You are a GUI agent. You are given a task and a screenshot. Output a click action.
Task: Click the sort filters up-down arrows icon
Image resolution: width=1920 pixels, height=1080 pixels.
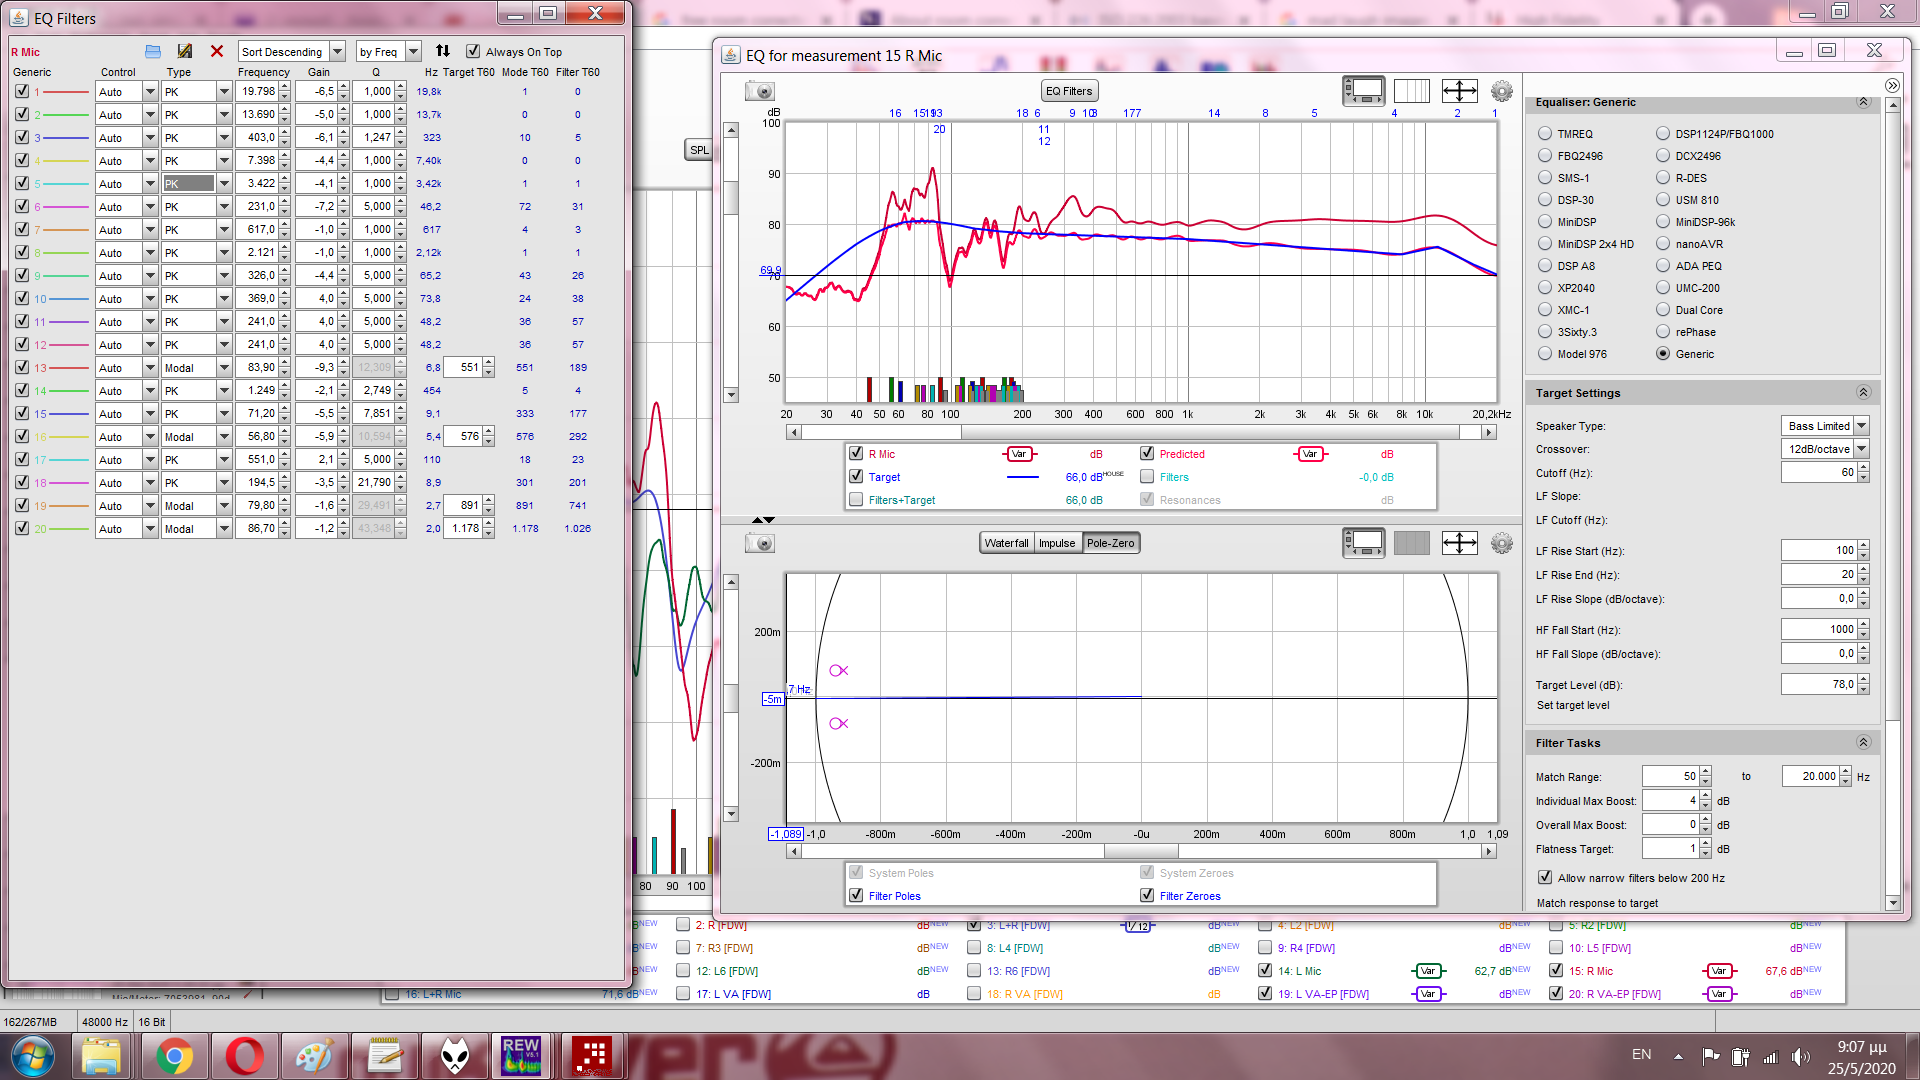(443, 51)
